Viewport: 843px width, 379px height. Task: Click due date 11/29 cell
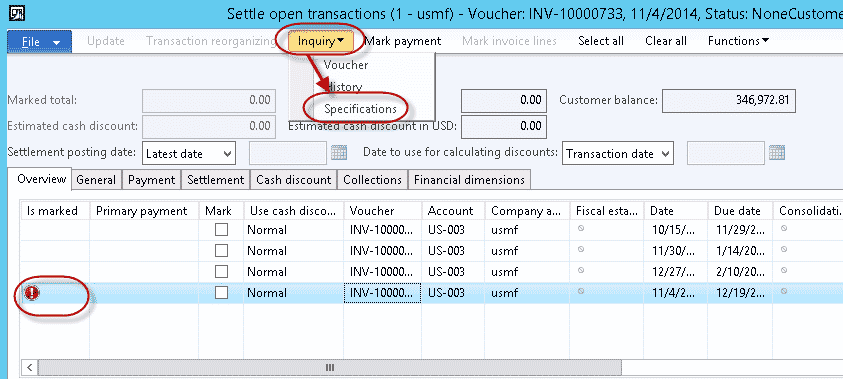click(741, 230)
